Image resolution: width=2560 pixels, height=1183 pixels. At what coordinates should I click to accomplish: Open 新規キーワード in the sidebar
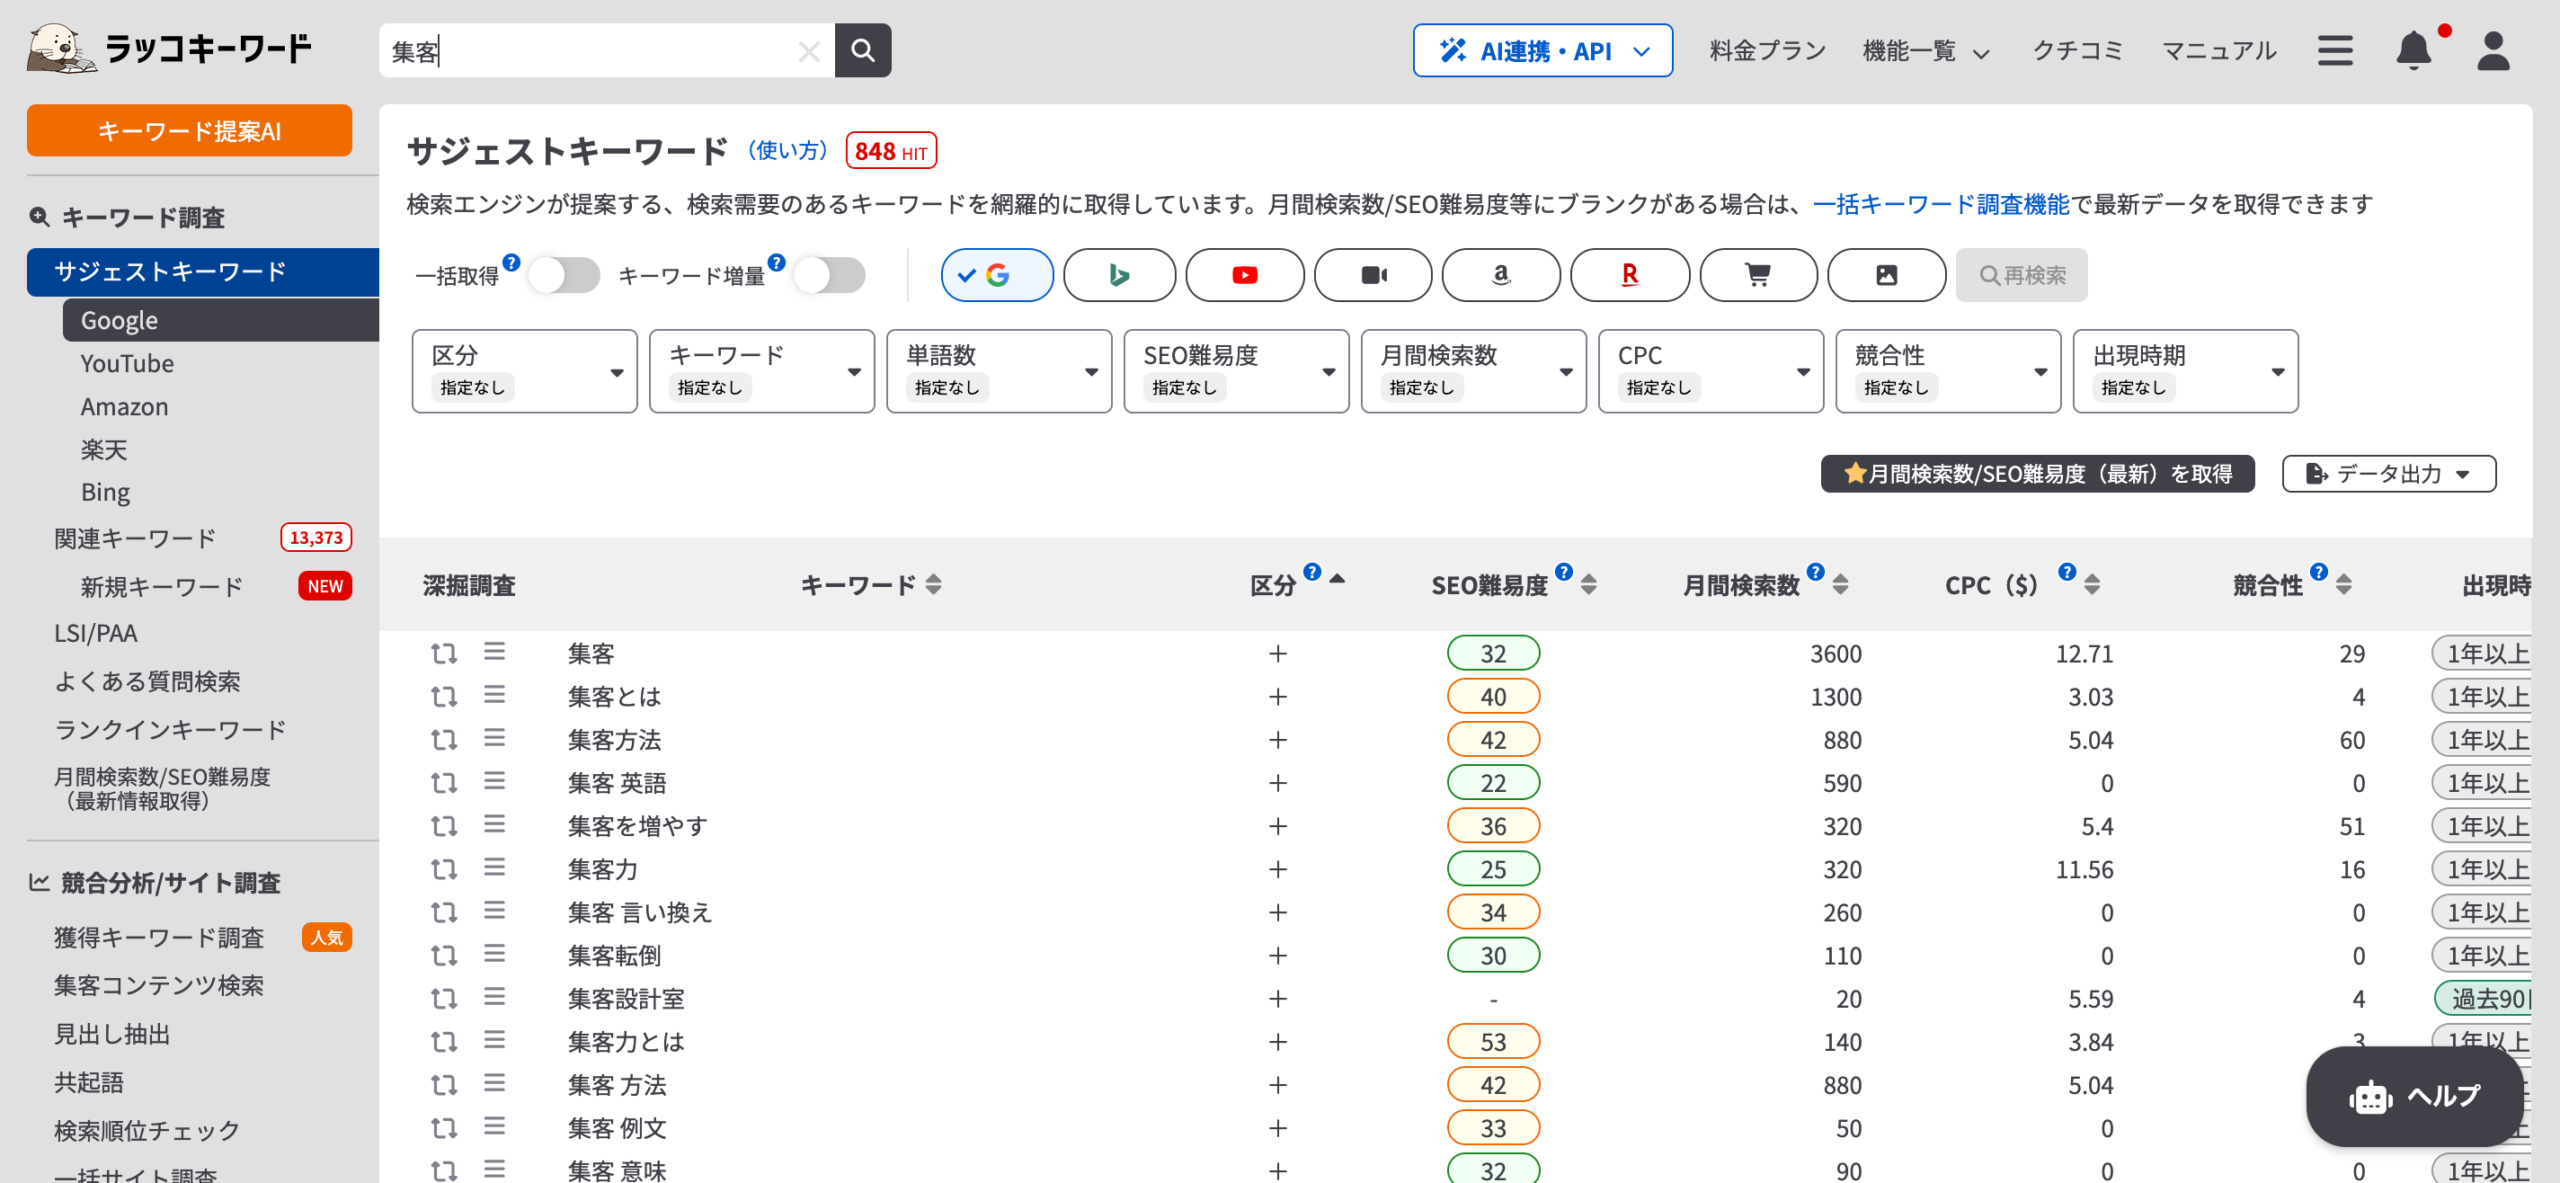(162, 586)
